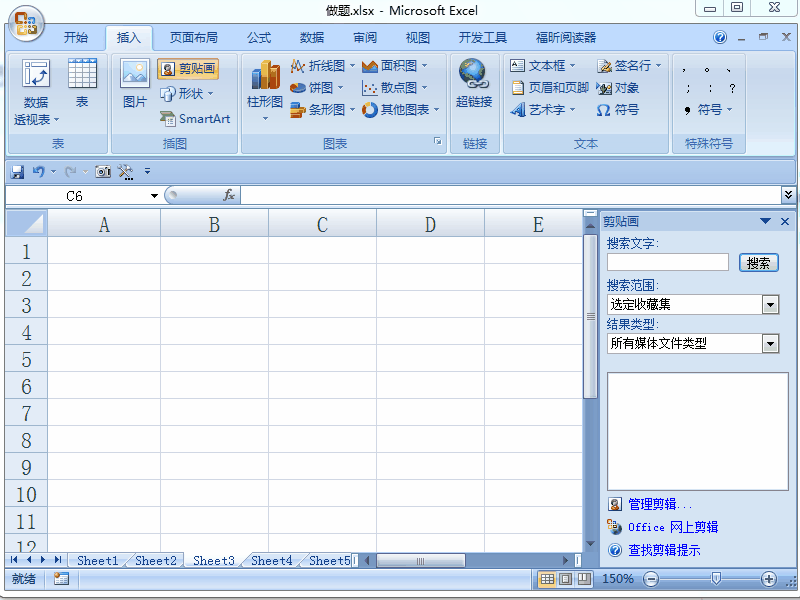Open the chart dialog launcher
The height and width of the screenshot is (600, 800).
[x=438, y=141]
